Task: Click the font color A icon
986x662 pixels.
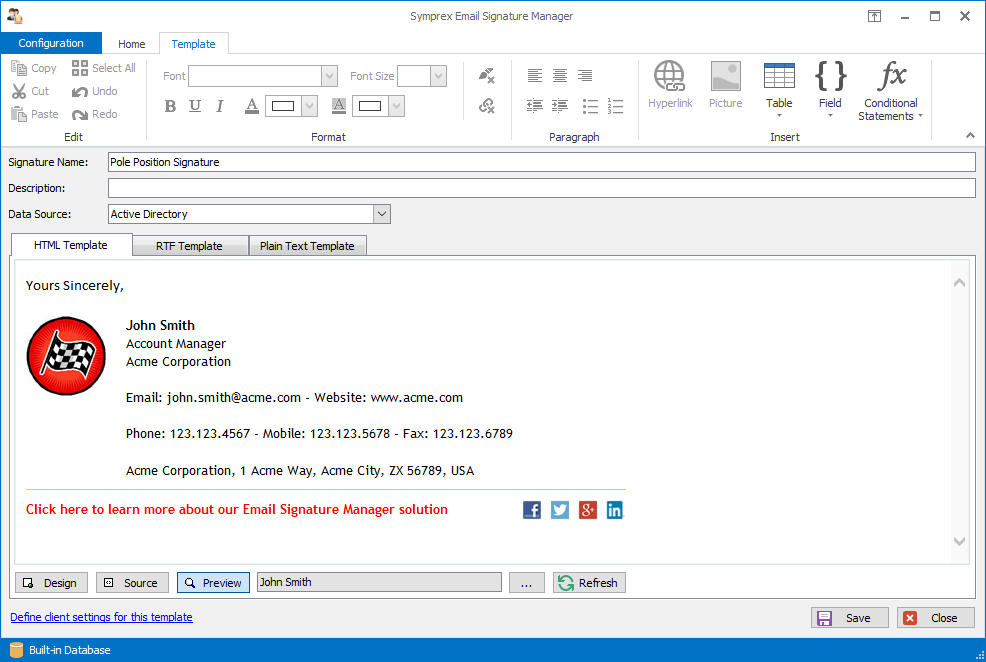Action: pos(252,106)
